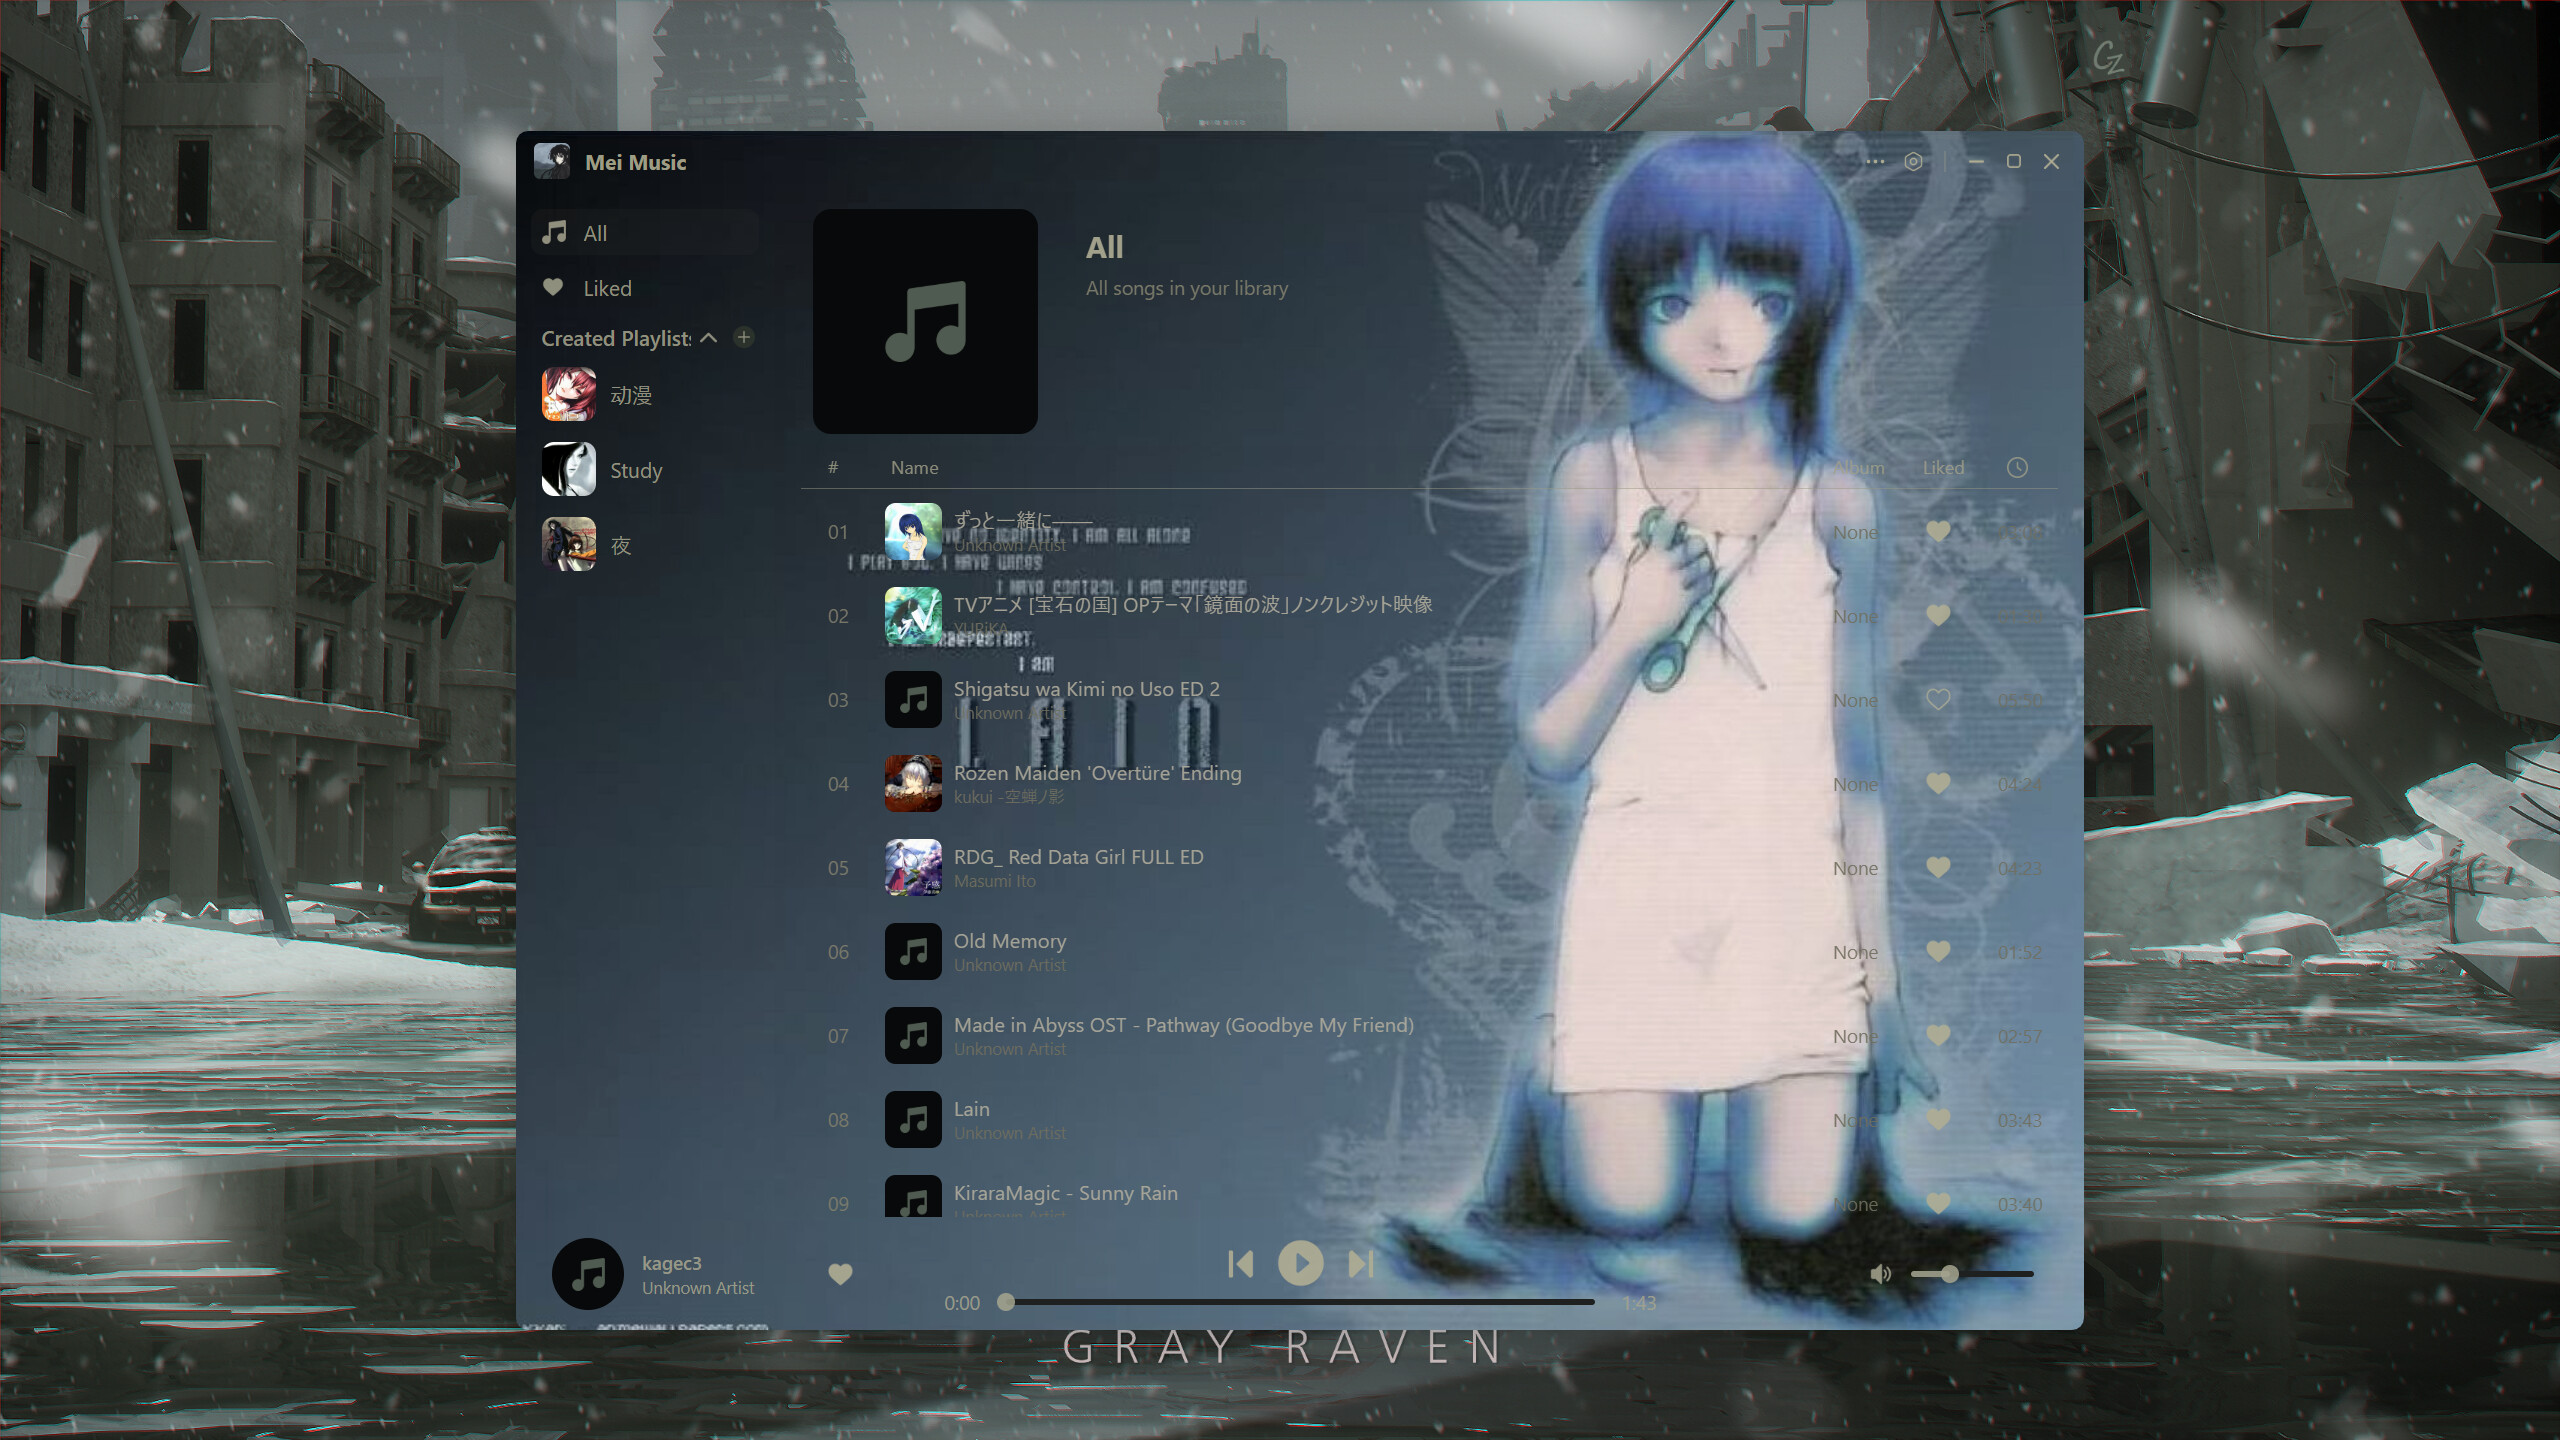Select the All music note sidebar item
Screen dimensions: 2560x1440
pyautogui.click(x=645, y=233)
